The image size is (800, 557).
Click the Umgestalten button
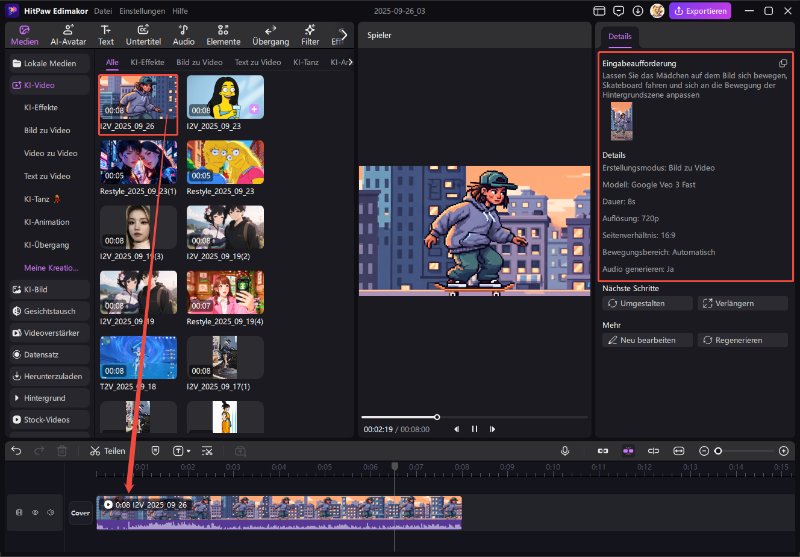click(x=647, y=303)
